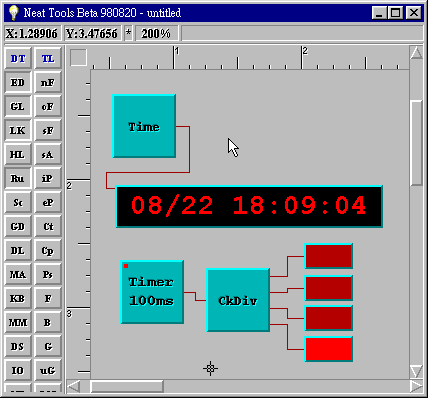The width and height of the screenshot is (428, 398).
Task: Click the X:1.28906 coordinate readout
Action: coord(32,33)
